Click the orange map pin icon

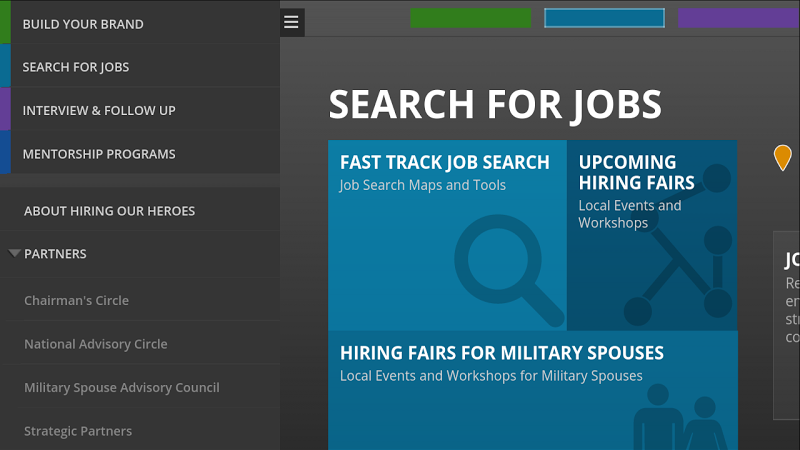(x=782, y=158)
